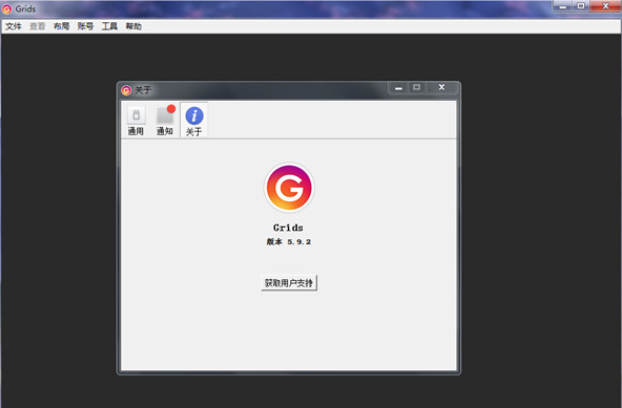622x408 pixels.
Task: Click the large Grids logo in the dialog
Action: click(289, 188)
